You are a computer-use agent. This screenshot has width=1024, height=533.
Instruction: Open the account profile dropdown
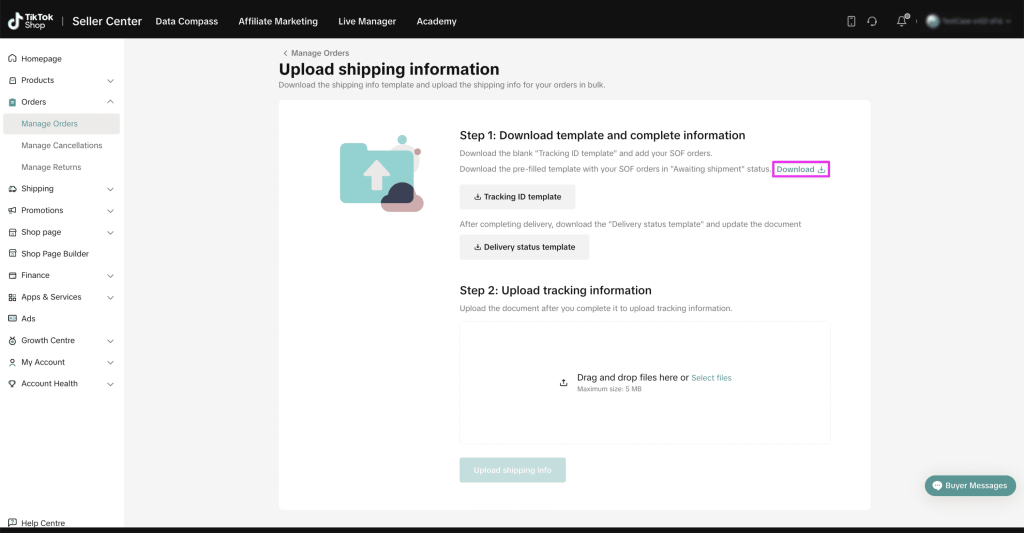click(x=967, y=21)
